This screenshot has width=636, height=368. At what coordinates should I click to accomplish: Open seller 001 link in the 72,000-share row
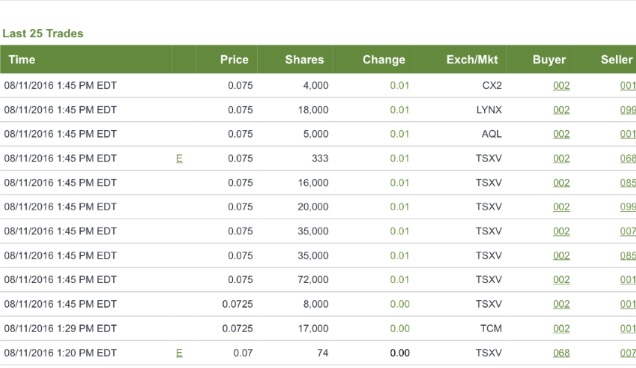click(x=628, y=280)
